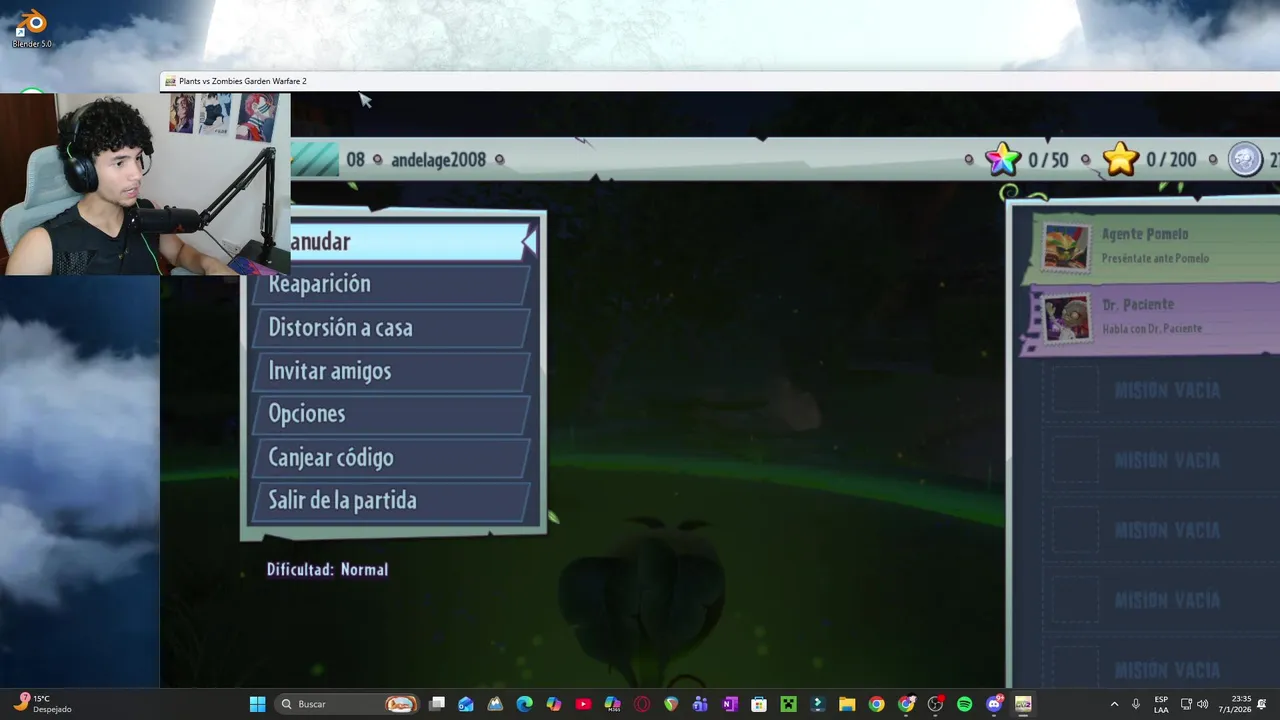Open the Windows Start menu
This screenshot has height=720, width=1280.
[x=257, y=704]
